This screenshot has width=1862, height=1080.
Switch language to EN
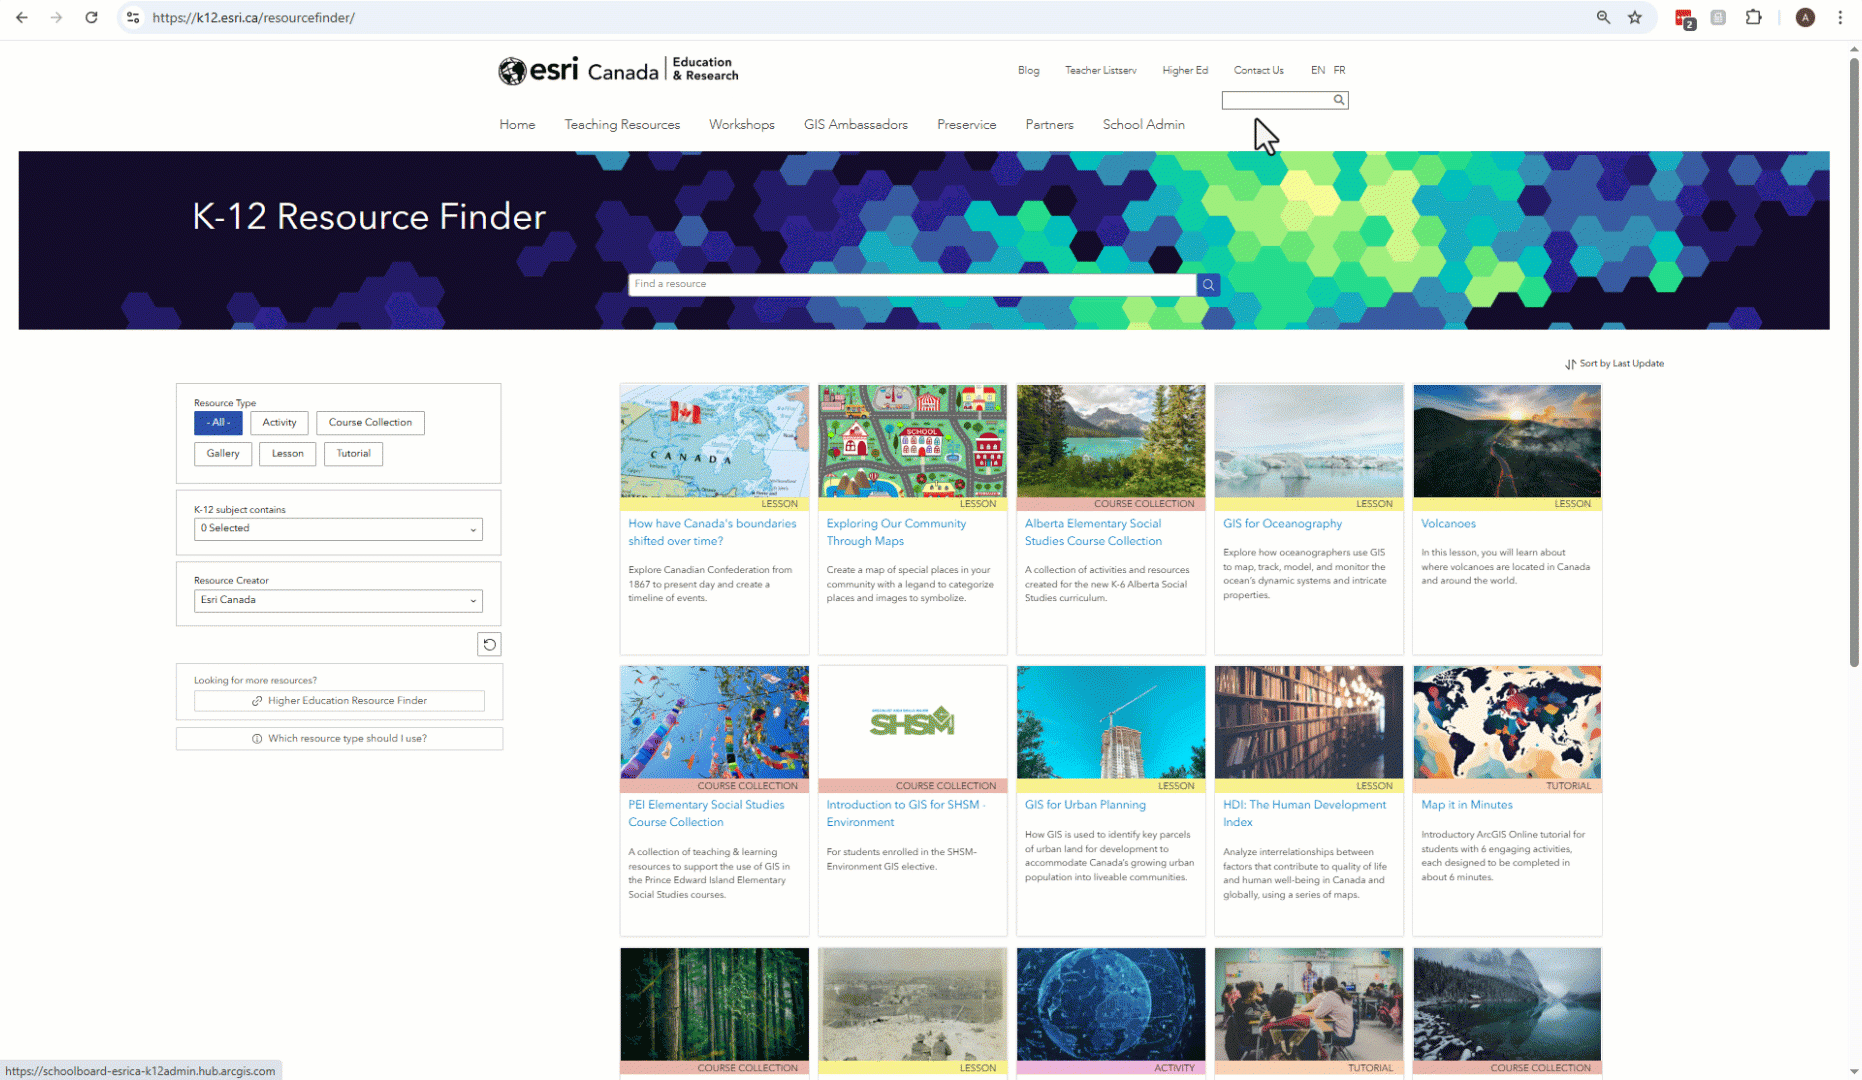[x=1318, y=70]
